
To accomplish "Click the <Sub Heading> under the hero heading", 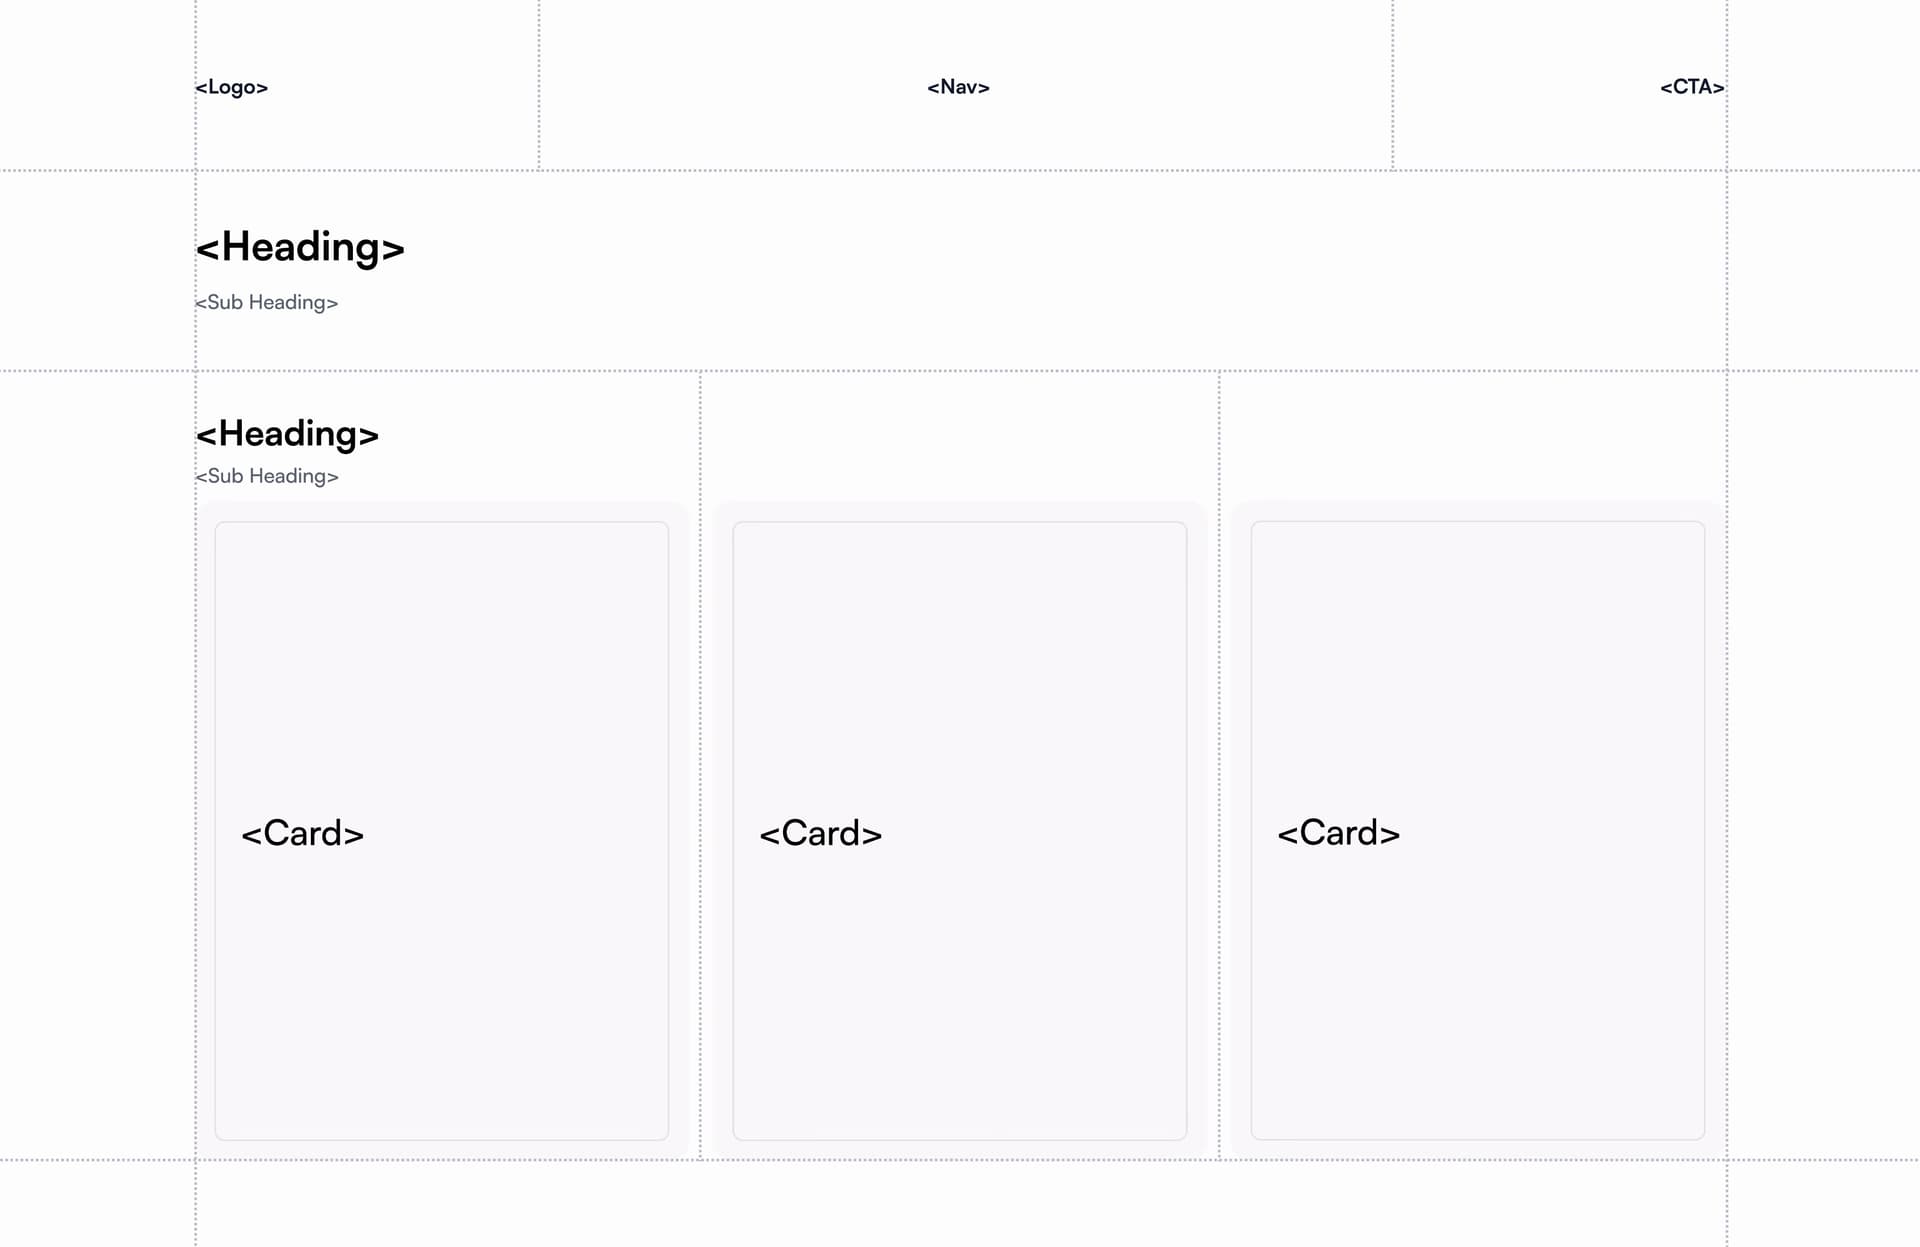I will (x=267, y=302).
